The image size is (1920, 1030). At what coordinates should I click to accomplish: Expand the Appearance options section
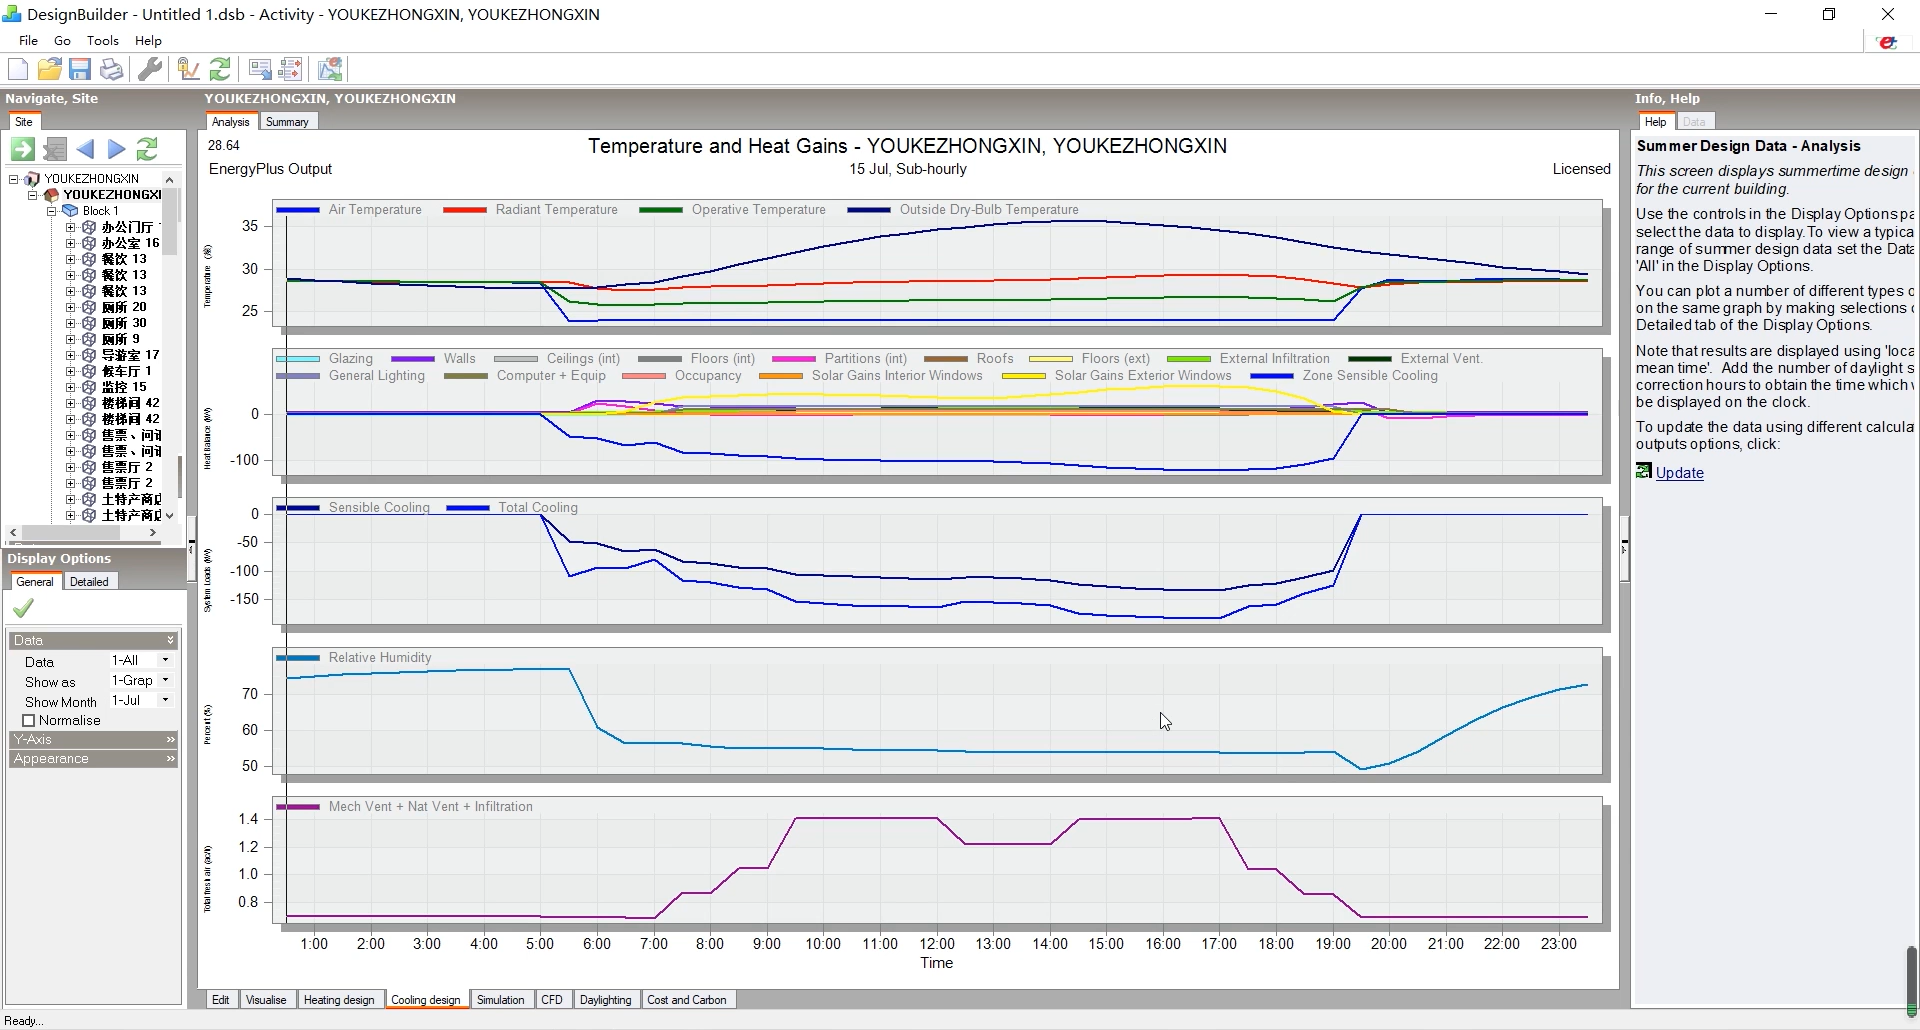pyautogui.click(x=94, y=759)
